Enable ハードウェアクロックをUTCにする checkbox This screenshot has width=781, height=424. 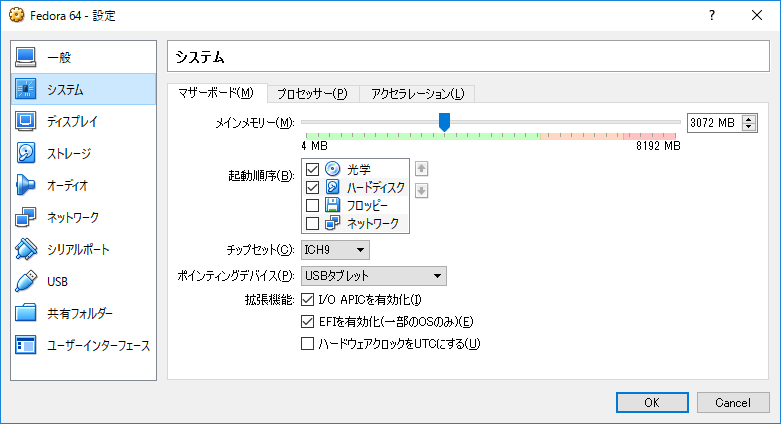[x=307, y=343]
